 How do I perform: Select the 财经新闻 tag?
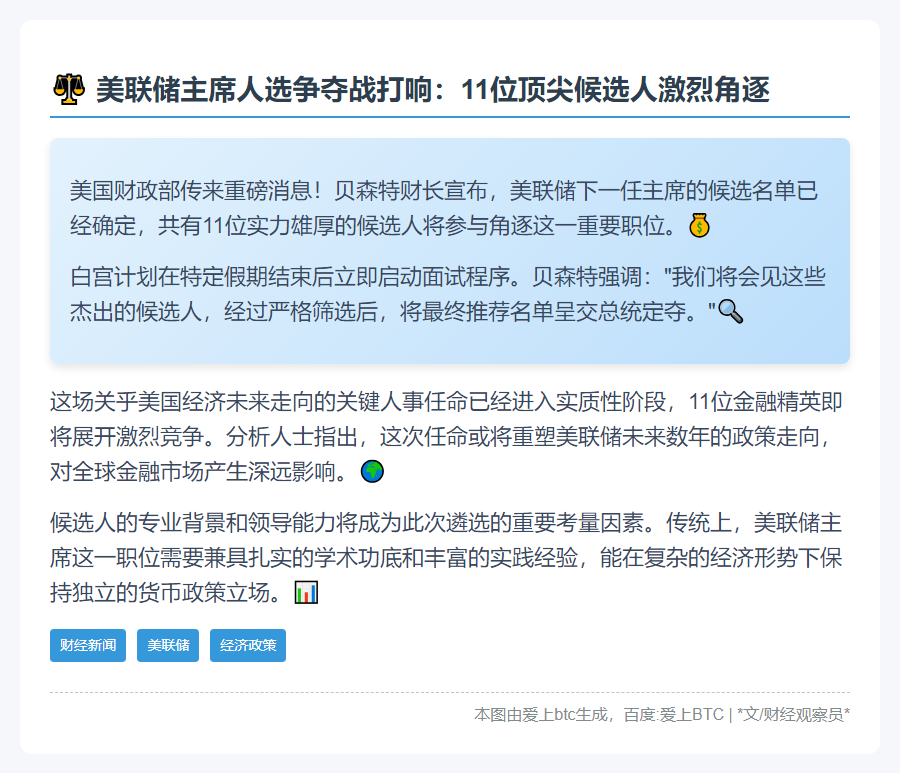[x=88, y=645]
